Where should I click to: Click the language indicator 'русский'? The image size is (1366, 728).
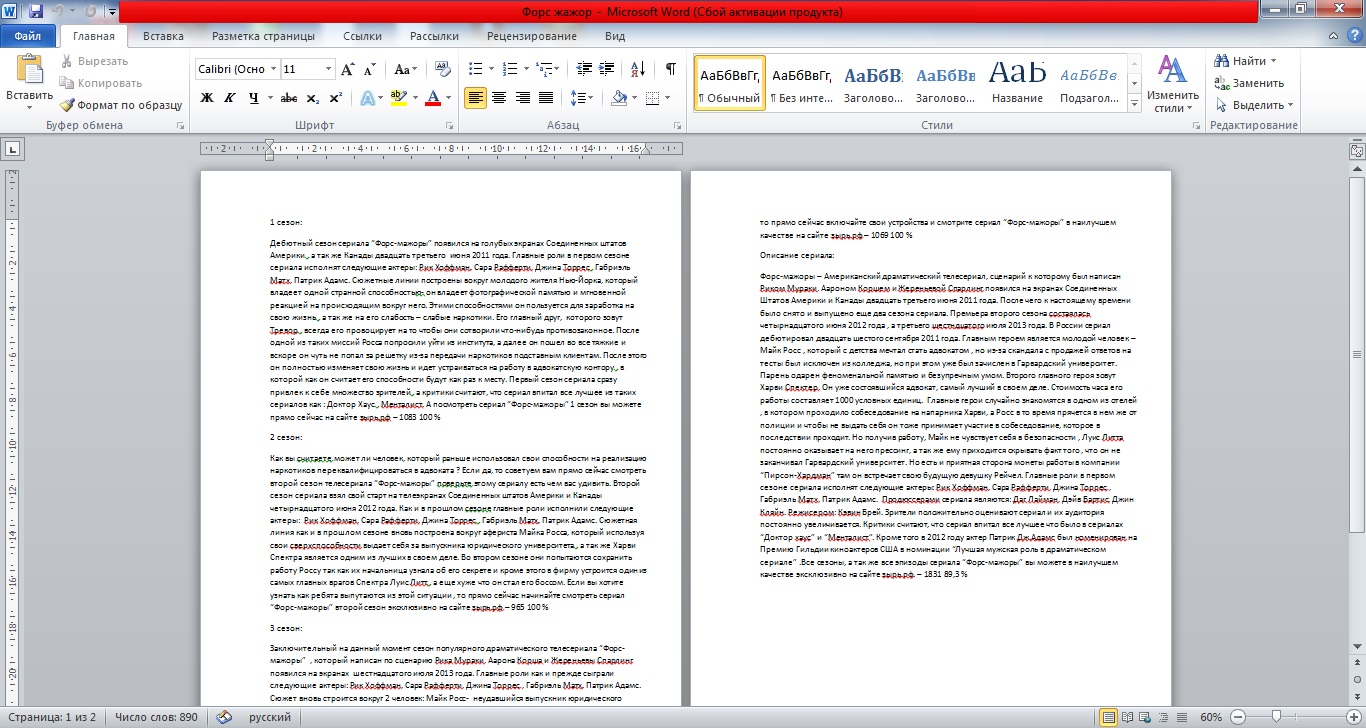point(270,717)
